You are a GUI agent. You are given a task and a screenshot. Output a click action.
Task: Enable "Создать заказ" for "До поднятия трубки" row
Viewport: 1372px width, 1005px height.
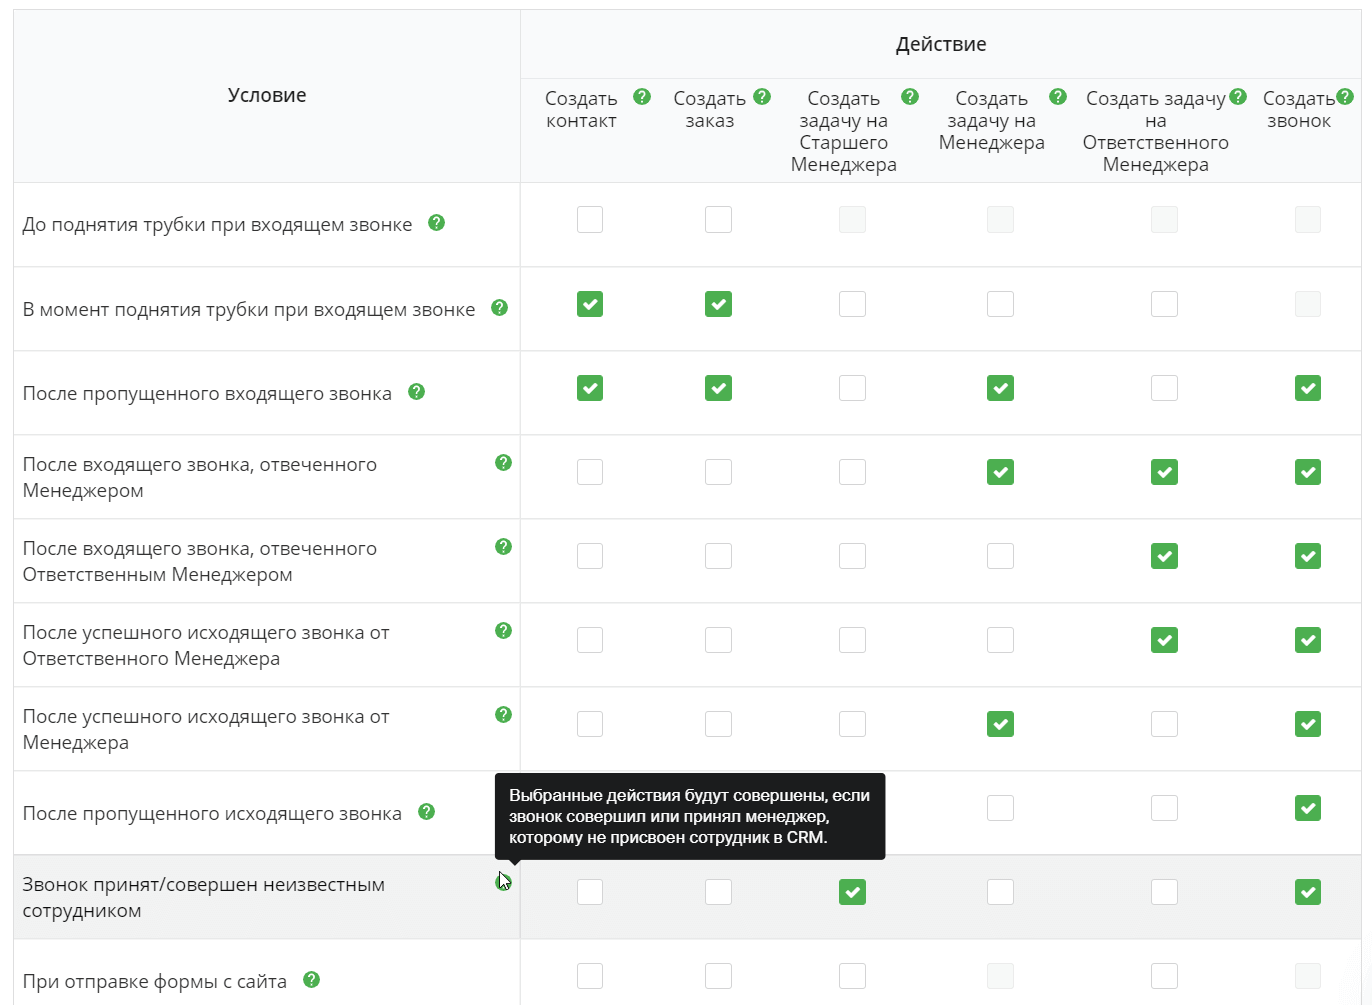718,220
